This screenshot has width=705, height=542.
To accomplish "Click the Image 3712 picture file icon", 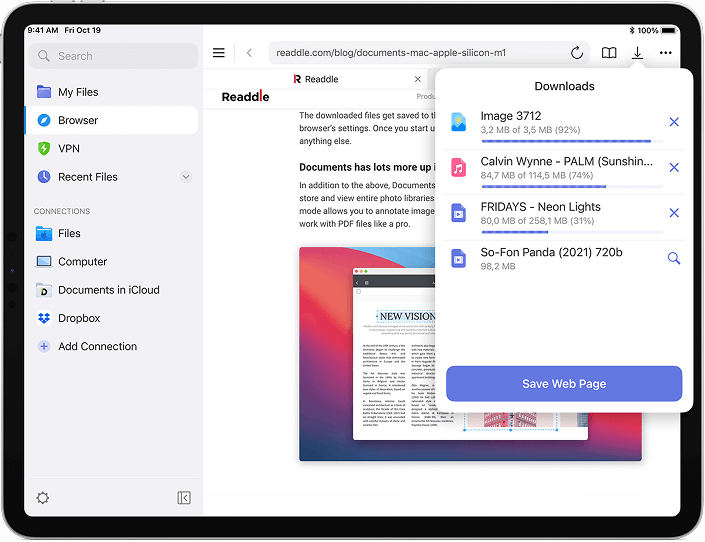I will (x=458, y=122).
